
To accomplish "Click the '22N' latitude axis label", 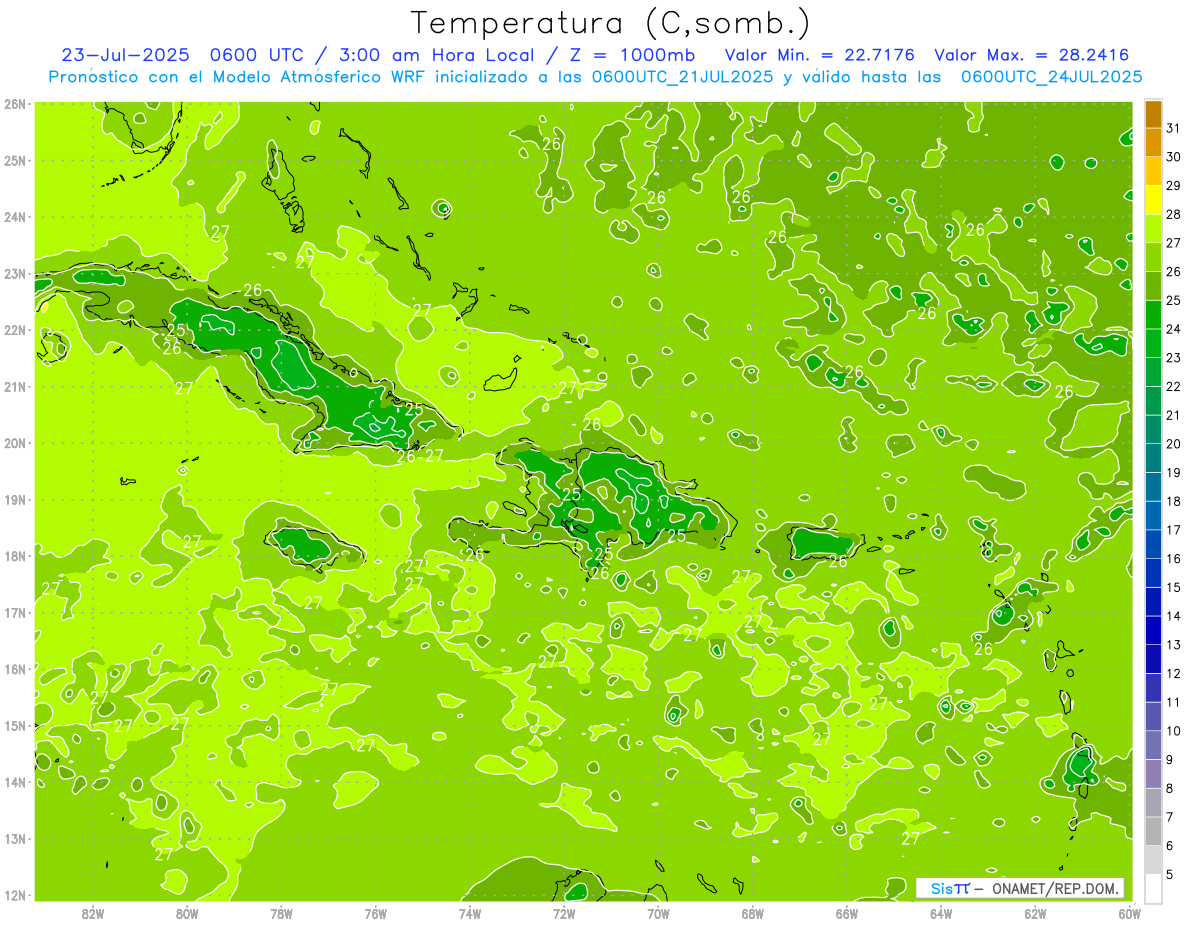I will (15, 330).
